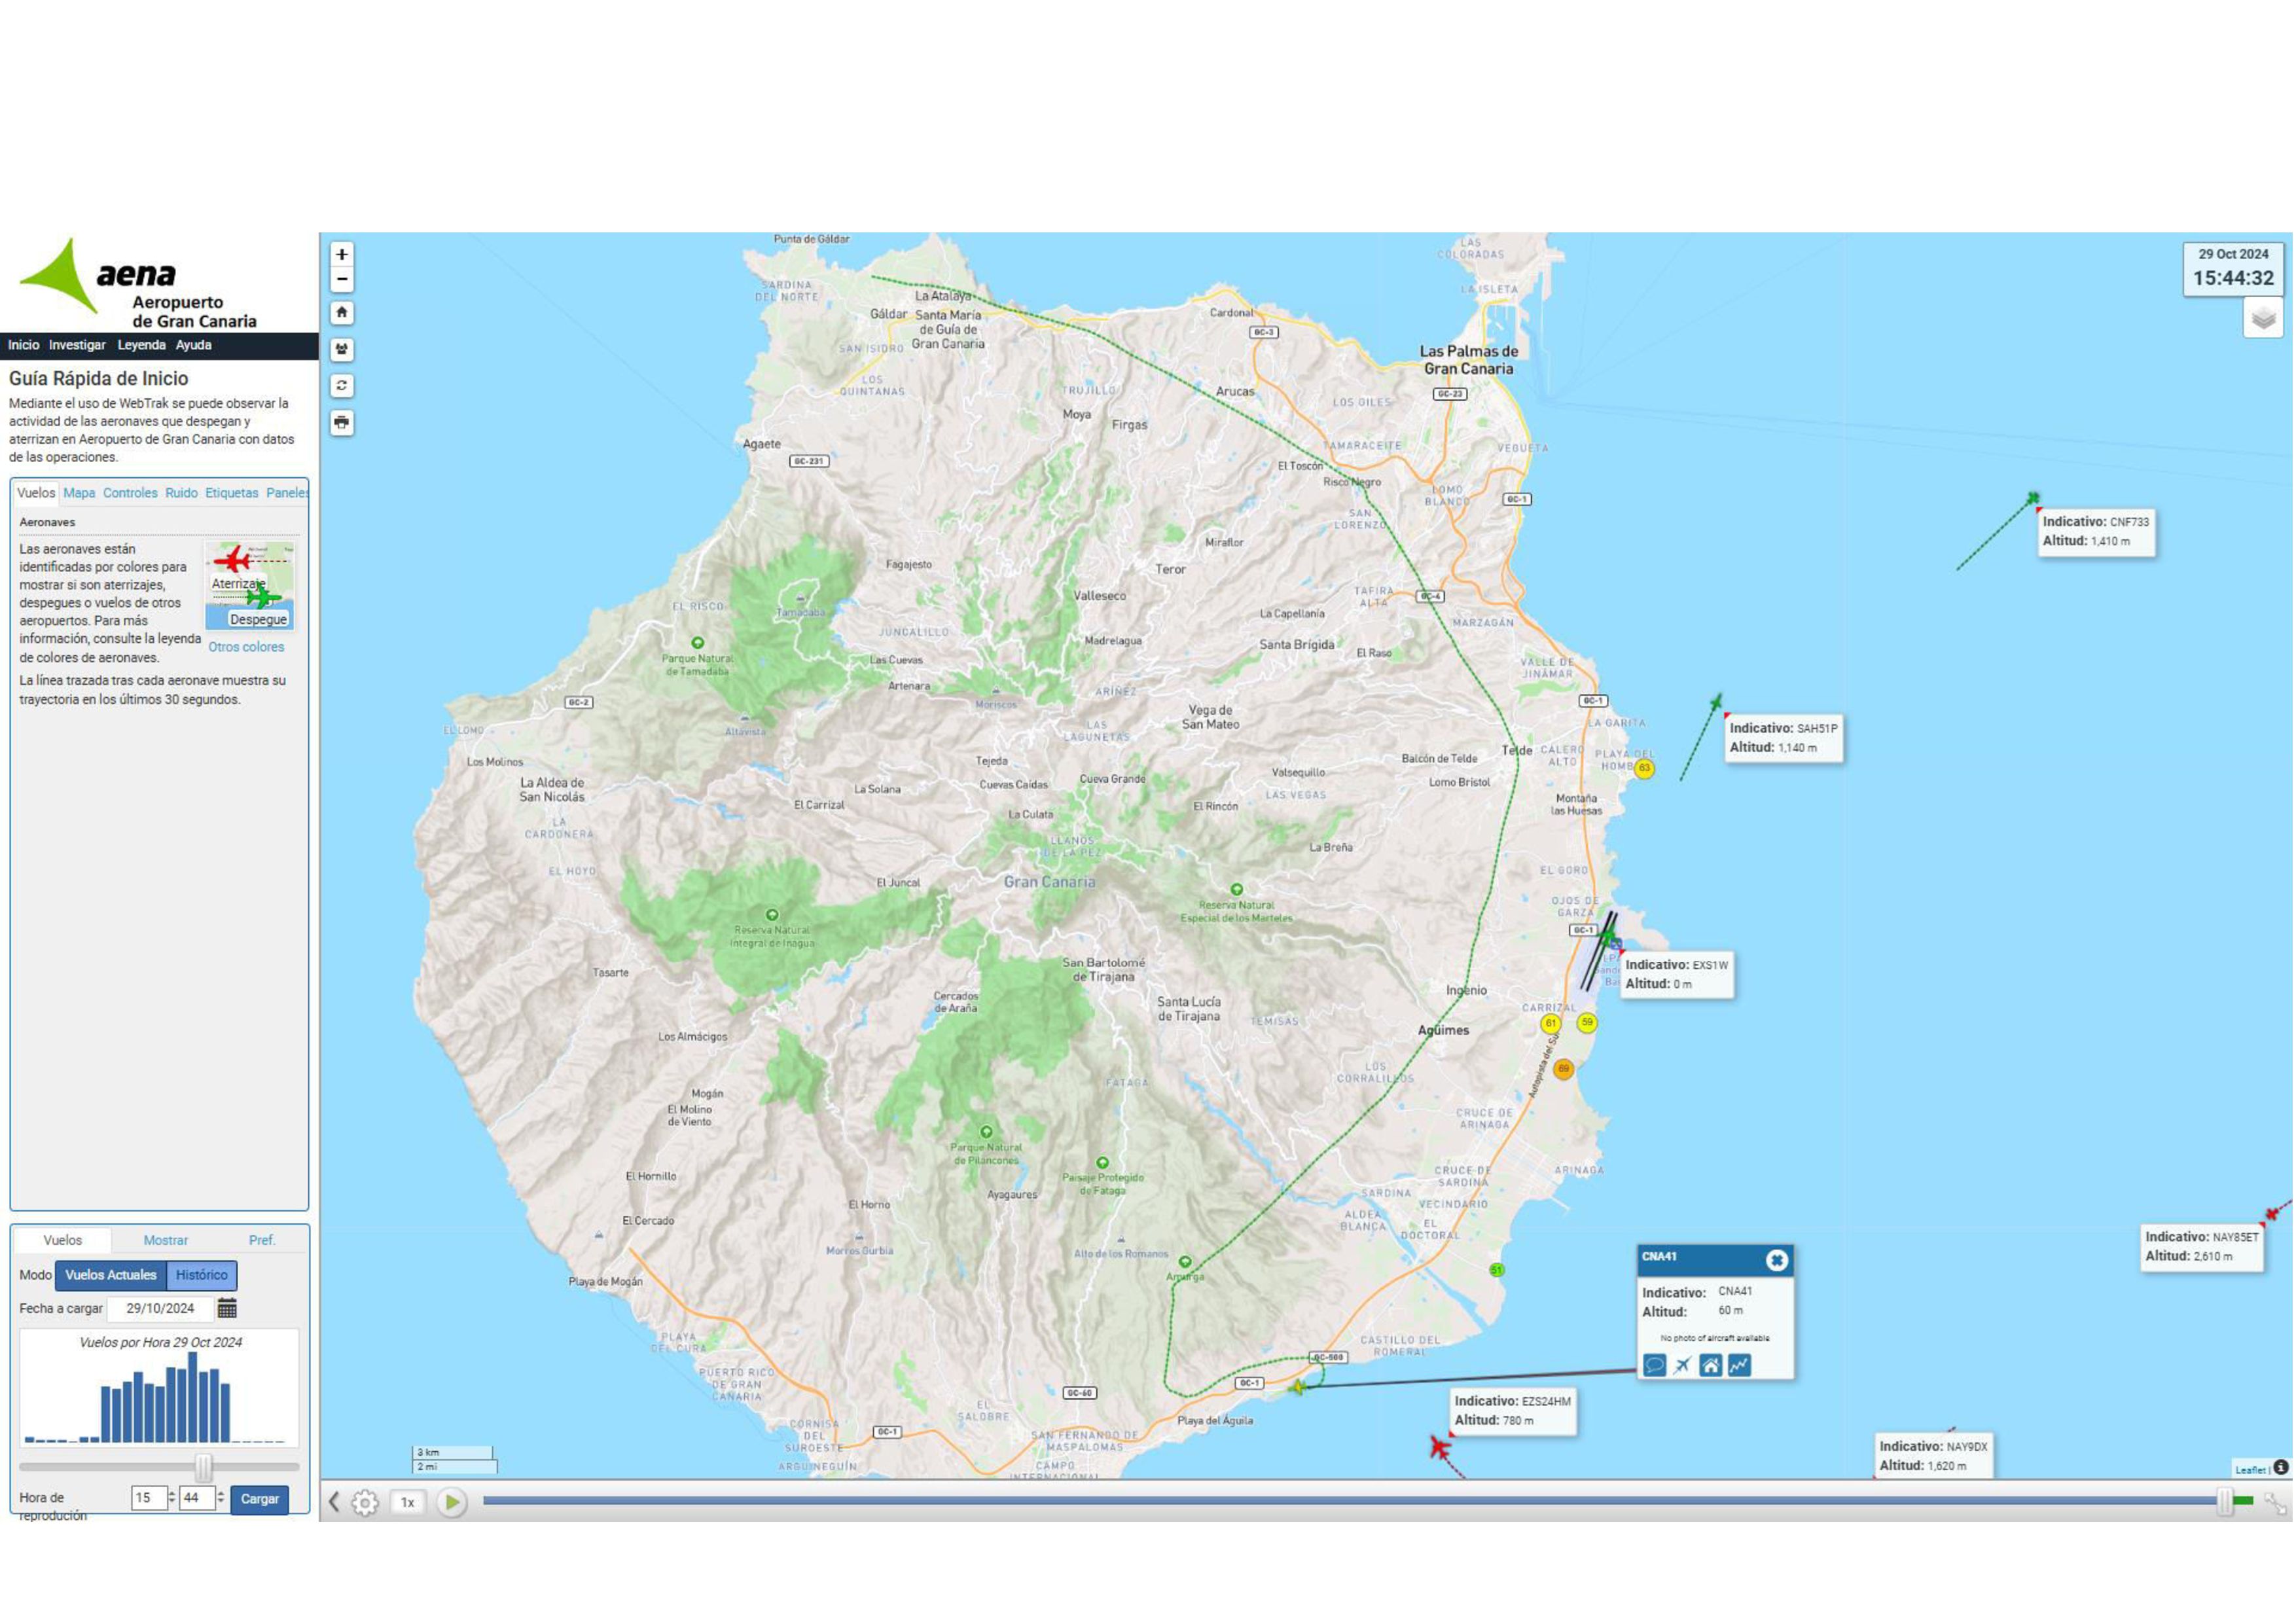Open the calendar date picker icon
Viewport: 2296px width, 1624px height.
click(x=227, y=1308)
